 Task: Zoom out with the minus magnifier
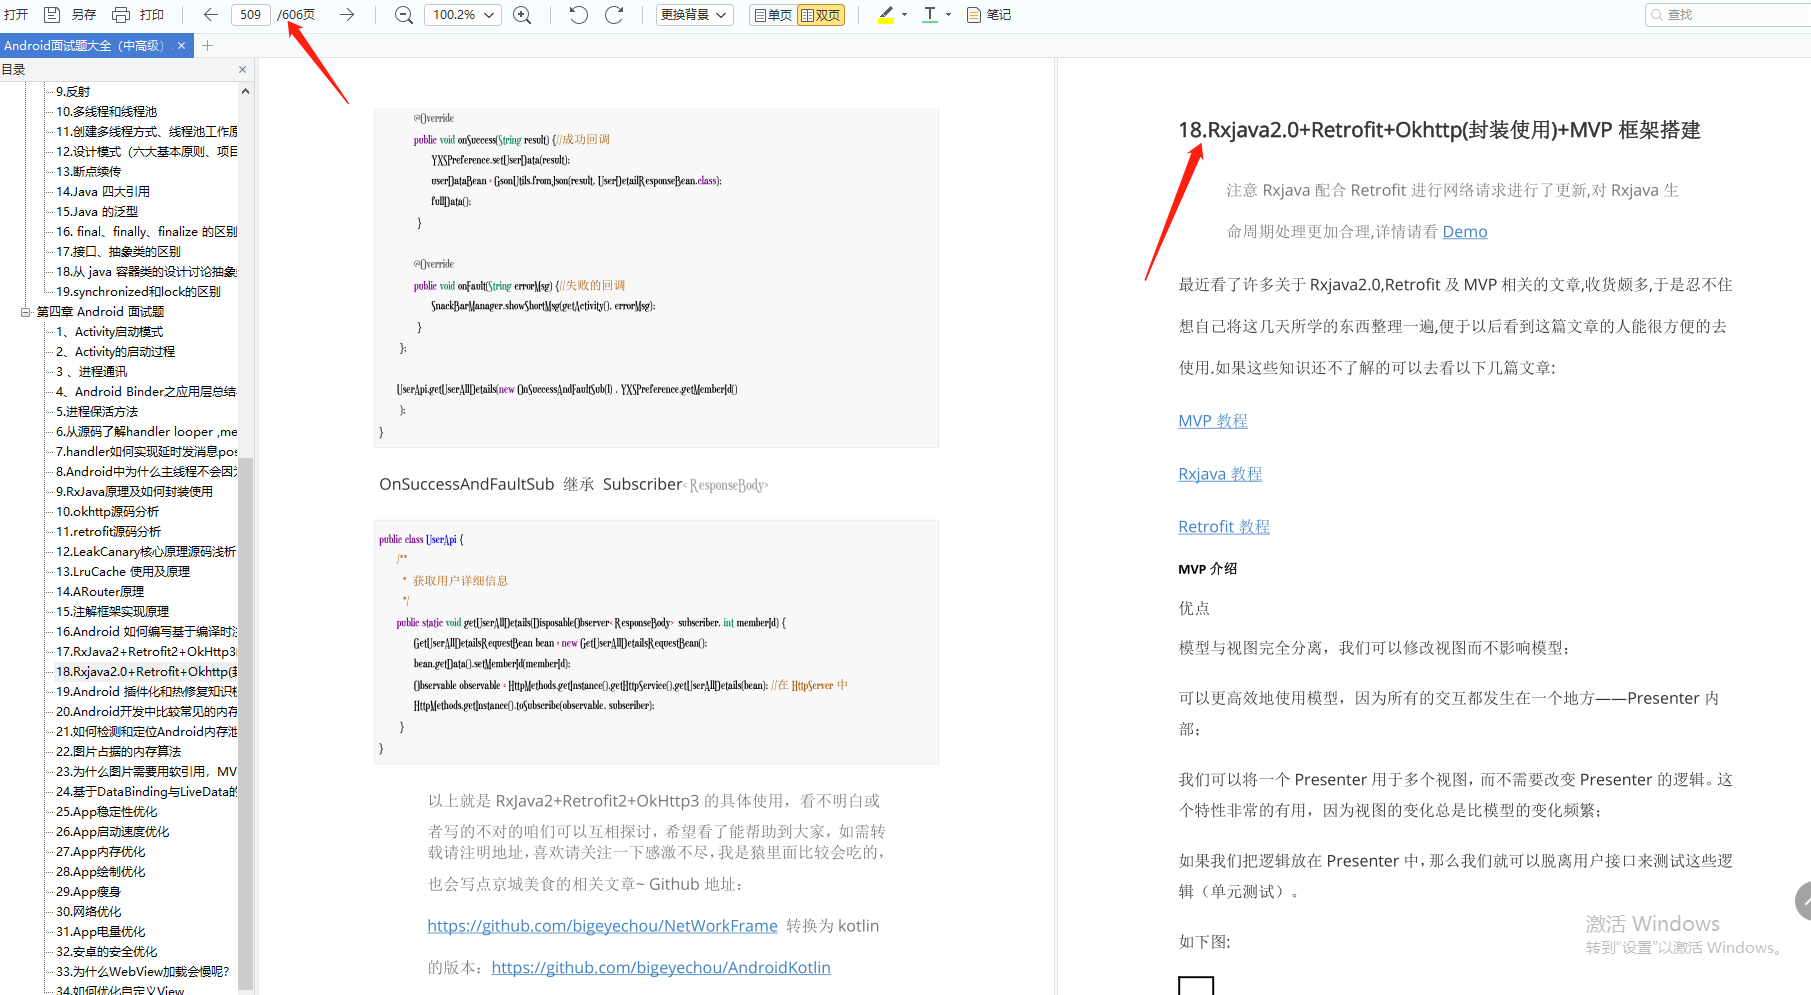tap(404, 15)
